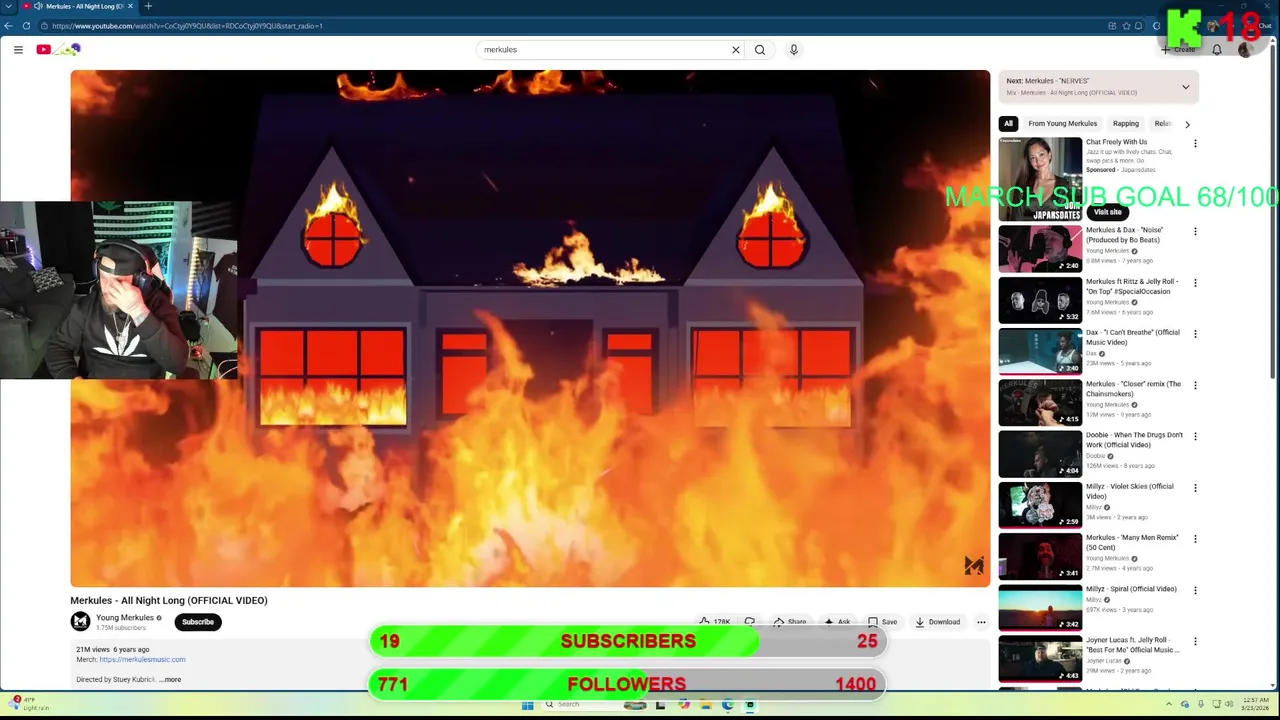Open the Closer remix thumbnail 4:15
This screenshot has height=720, width=1280.
click(1040, 402)
